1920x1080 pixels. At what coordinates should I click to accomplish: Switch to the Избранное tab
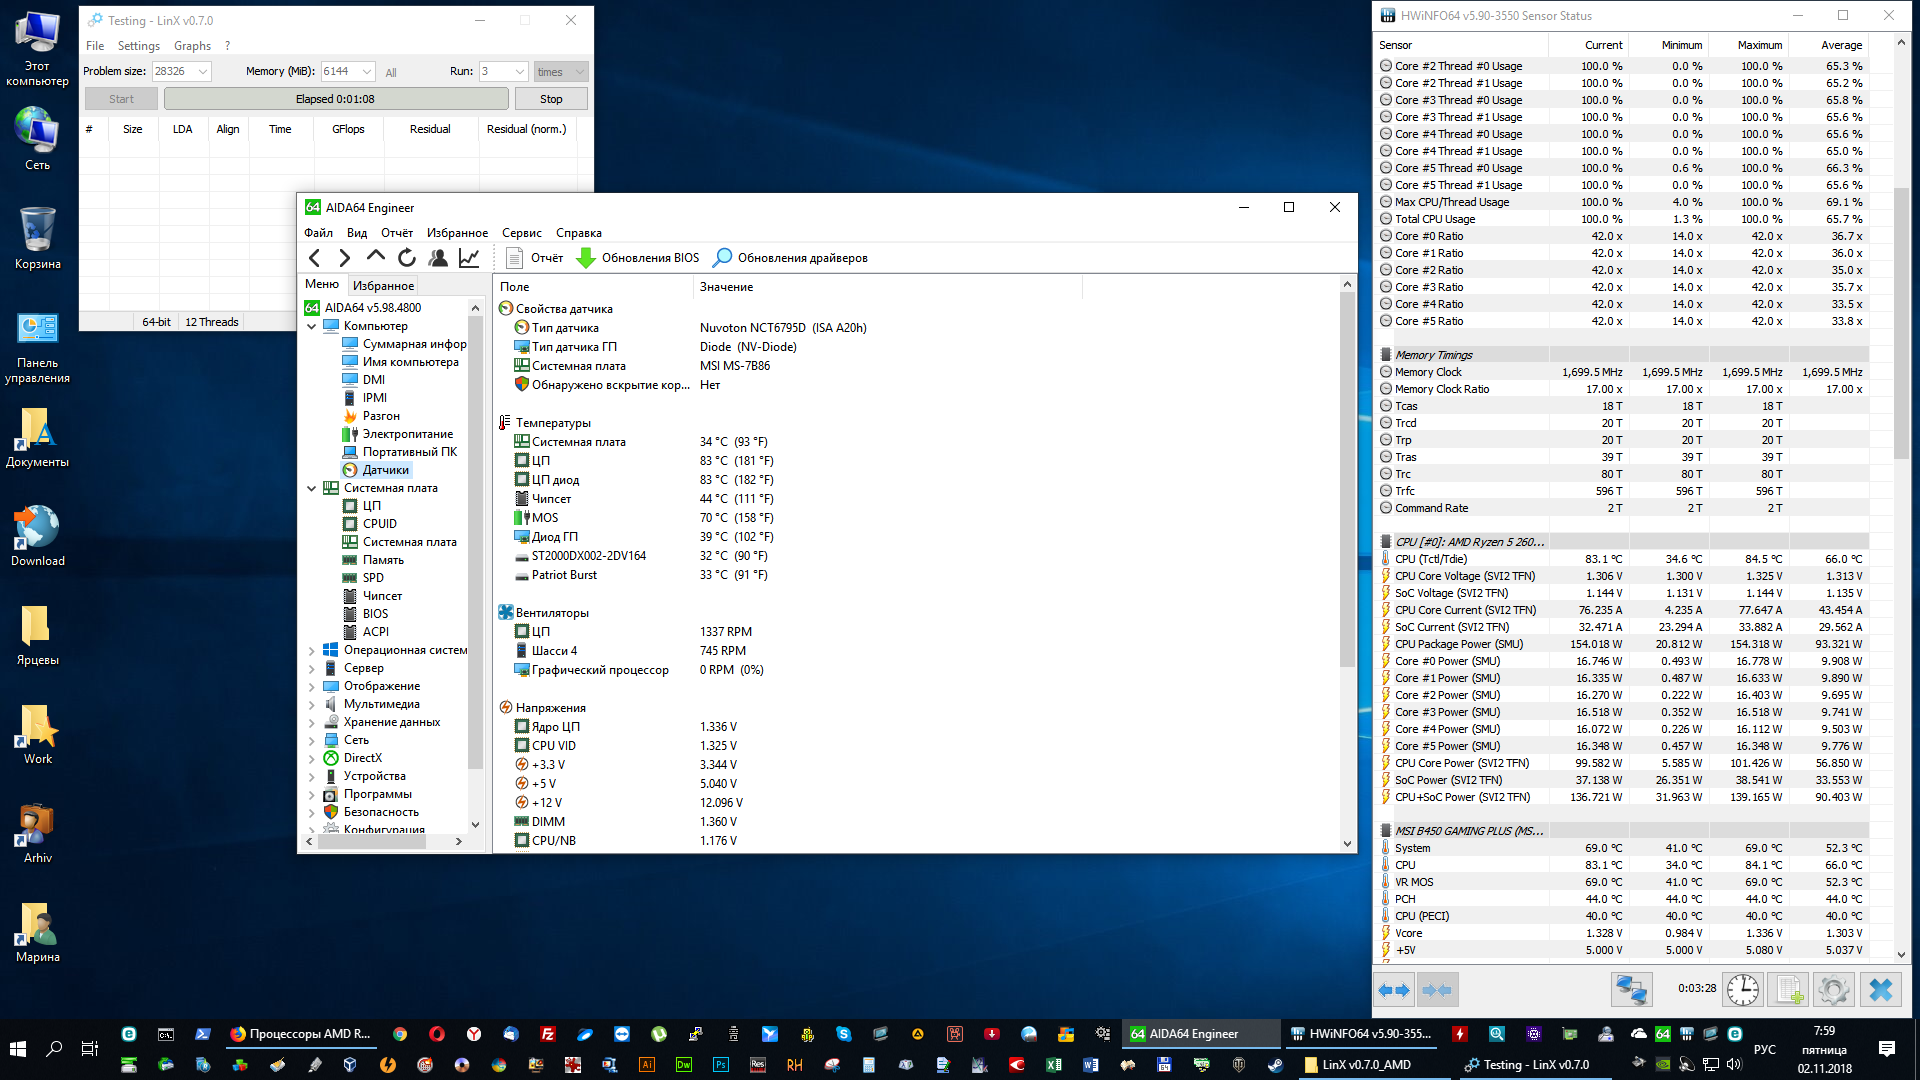point(383,286)
